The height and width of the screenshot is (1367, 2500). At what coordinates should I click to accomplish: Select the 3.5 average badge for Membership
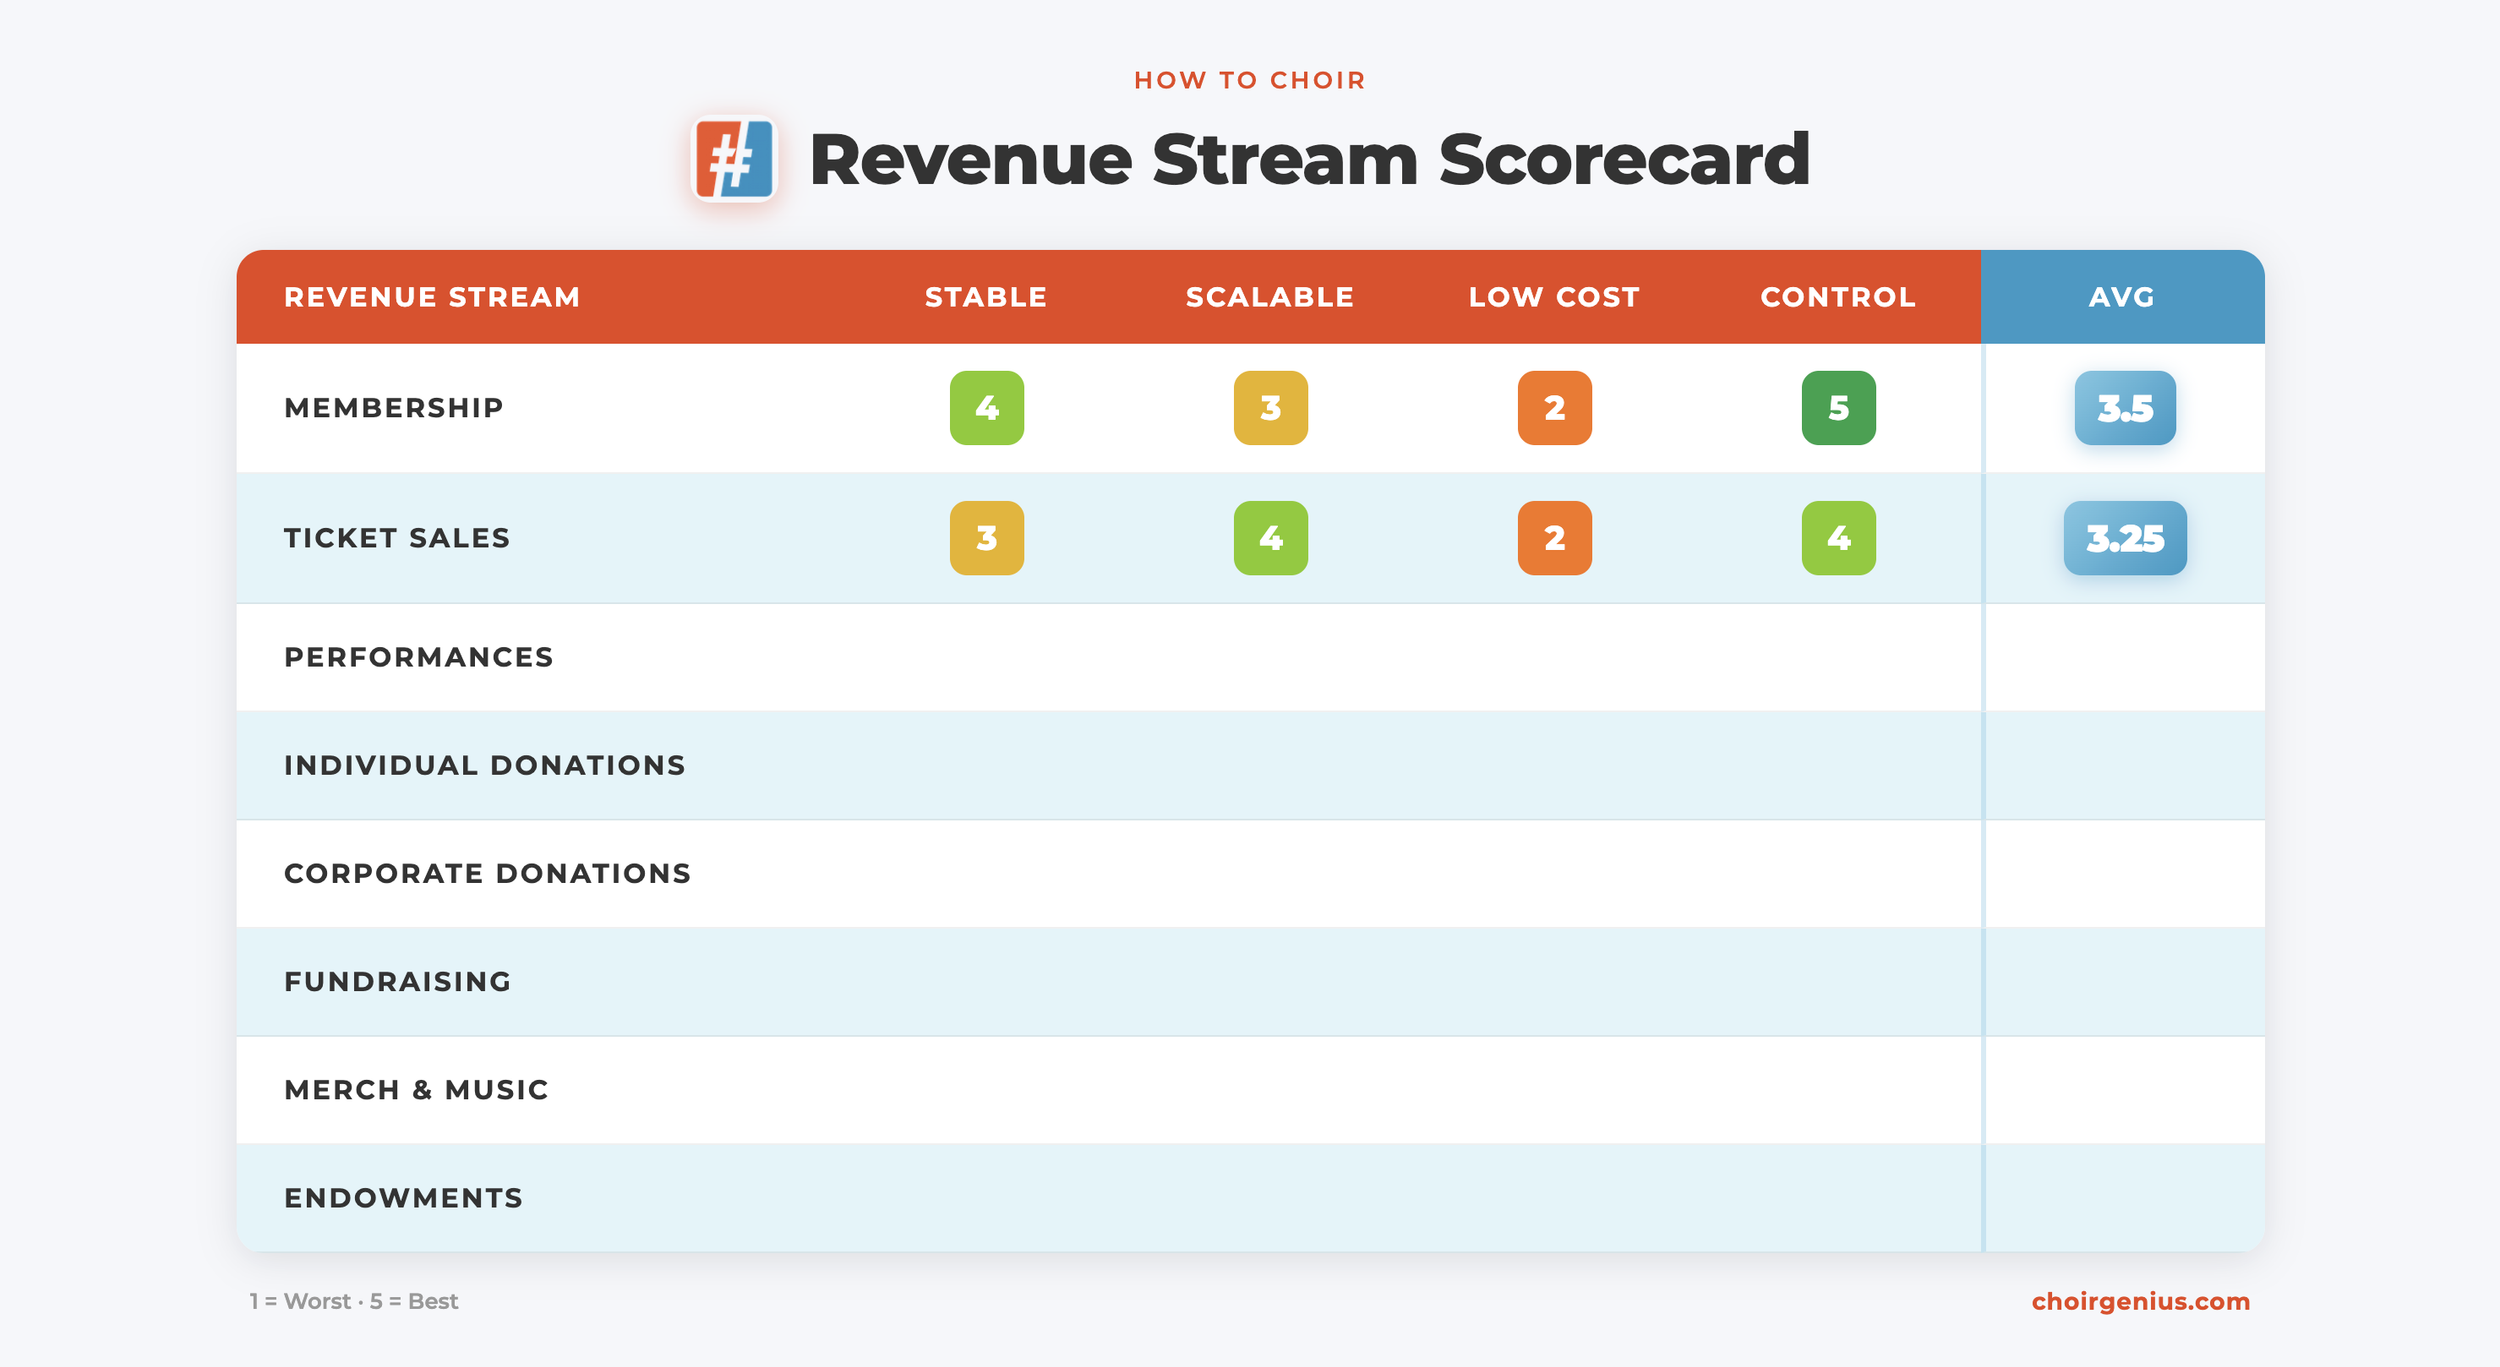2124,408
